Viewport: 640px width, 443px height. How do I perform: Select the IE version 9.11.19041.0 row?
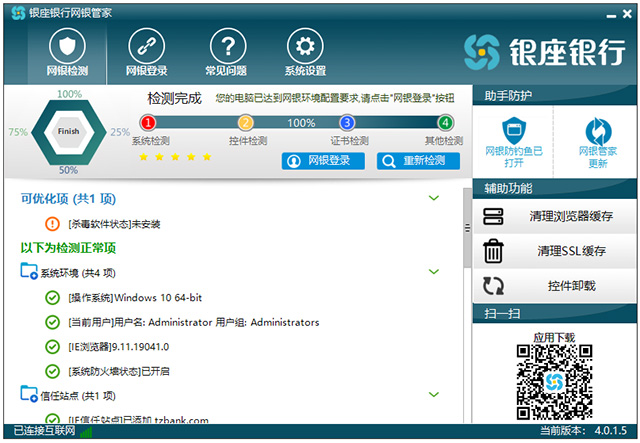[118, 347]
